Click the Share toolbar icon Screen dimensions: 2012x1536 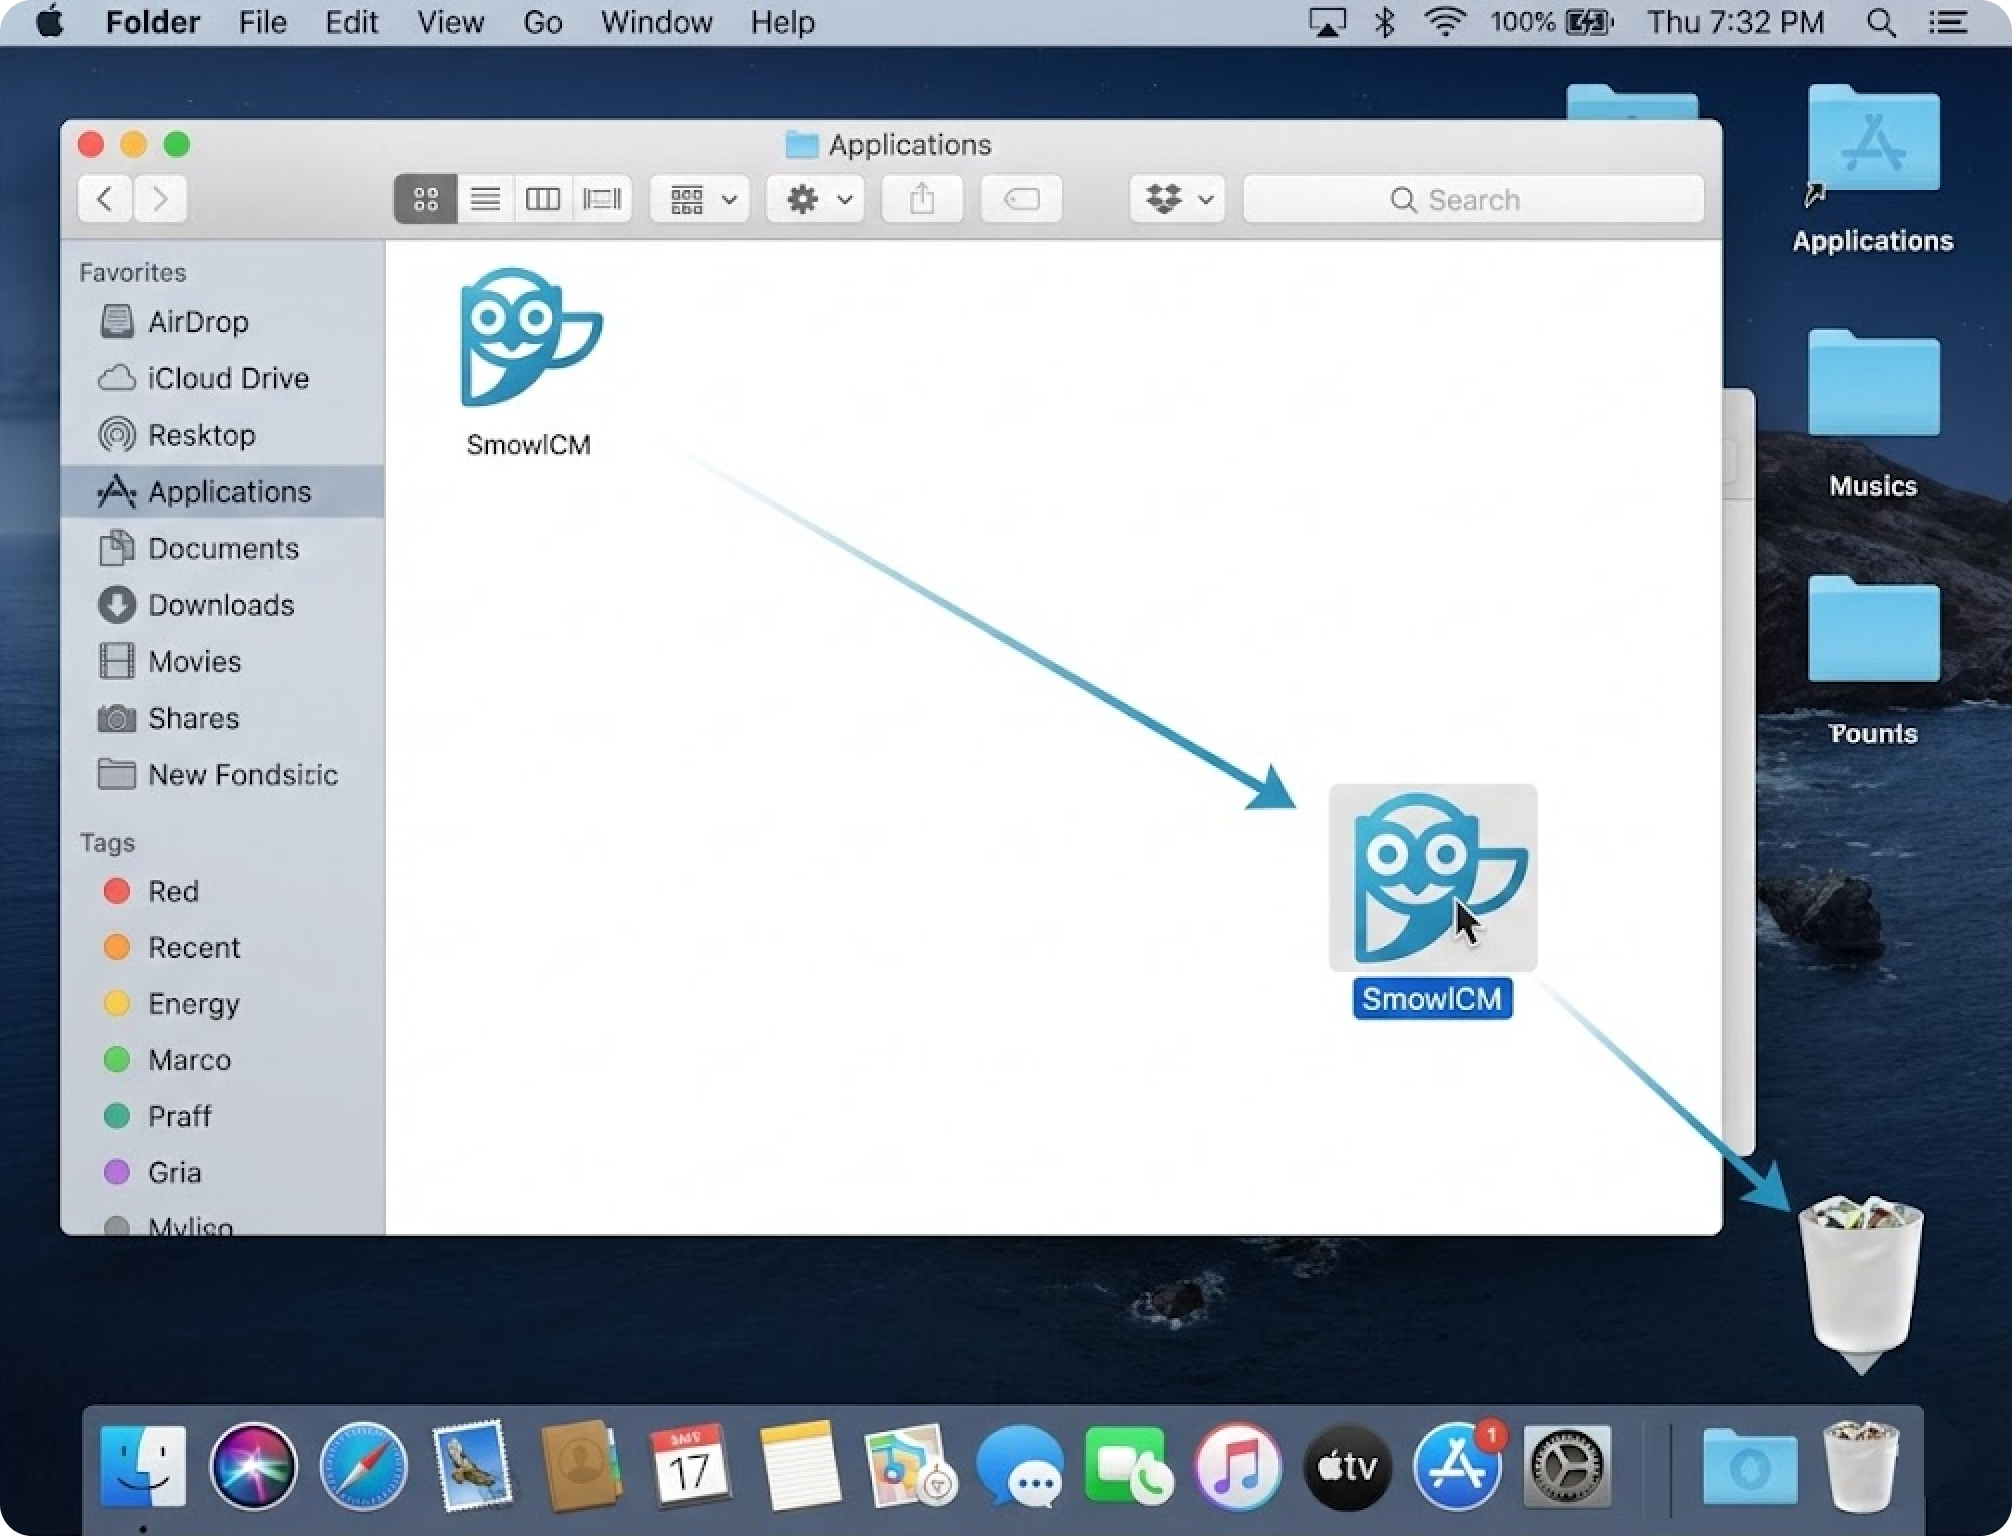[922, 199]
